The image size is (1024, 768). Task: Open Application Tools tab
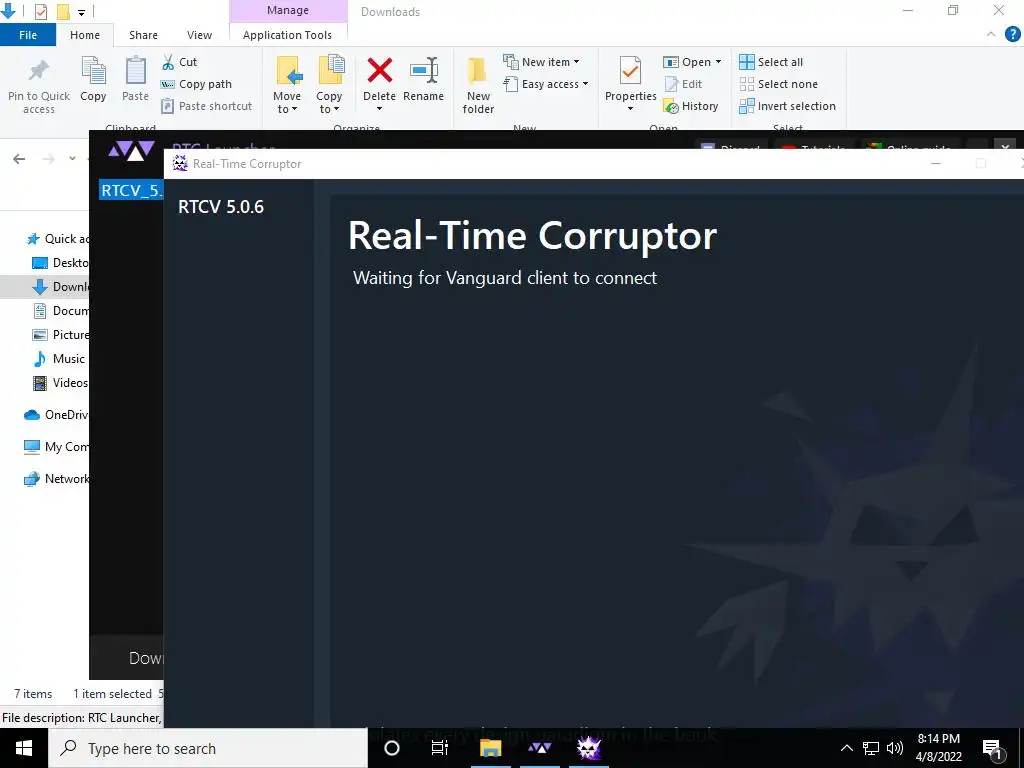287,35
